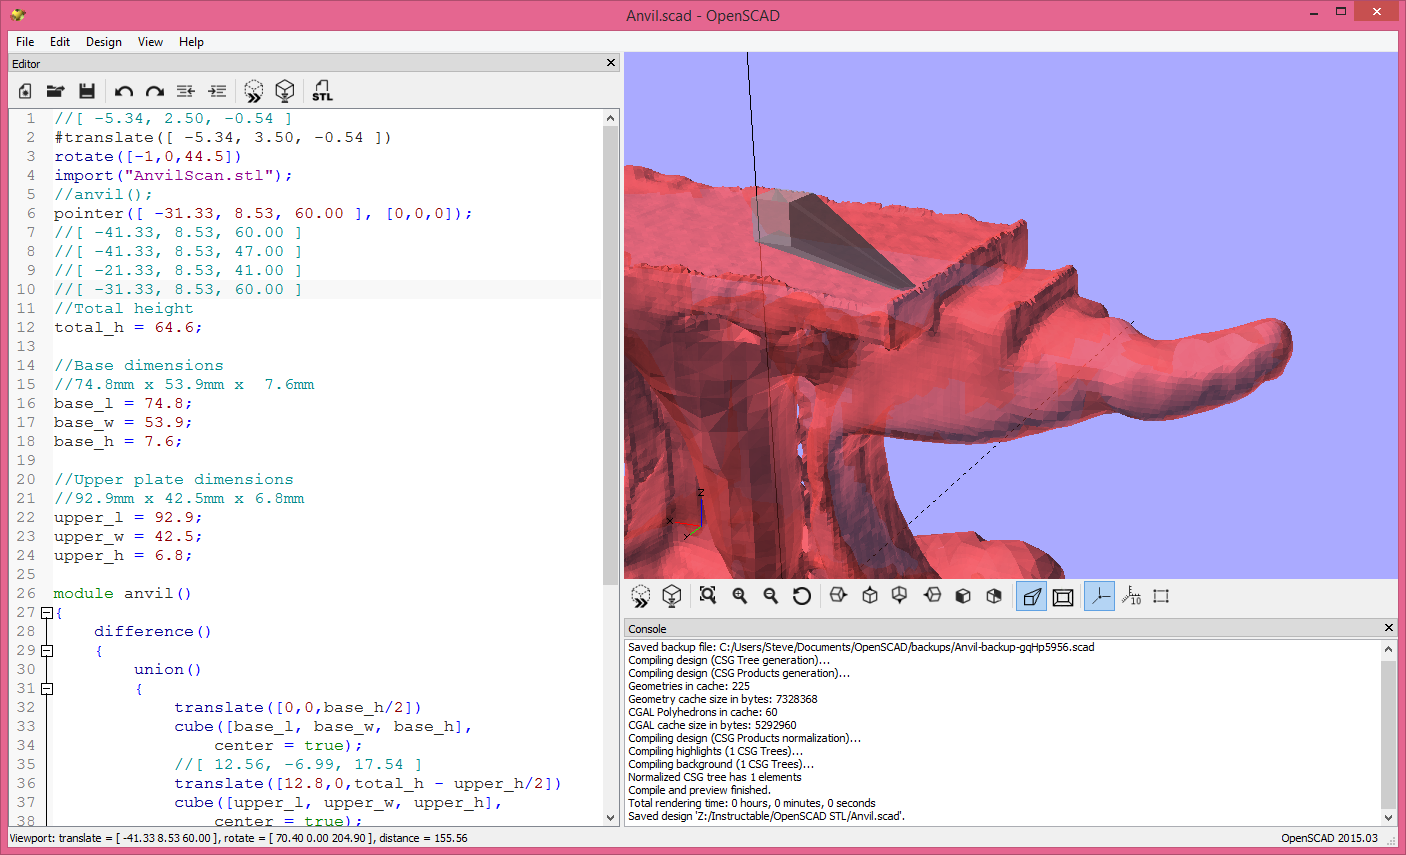Zoom in on the 3D viewport

pyautogui.click(x=739, y=595)
